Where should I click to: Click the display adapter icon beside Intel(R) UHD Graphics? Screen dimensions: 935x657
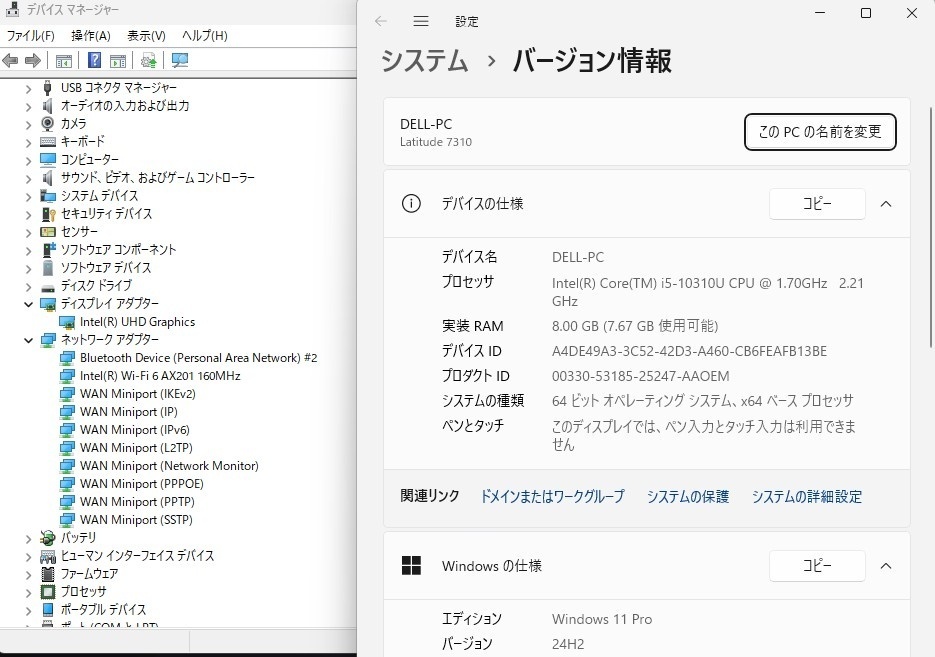[x=67, y=322]
